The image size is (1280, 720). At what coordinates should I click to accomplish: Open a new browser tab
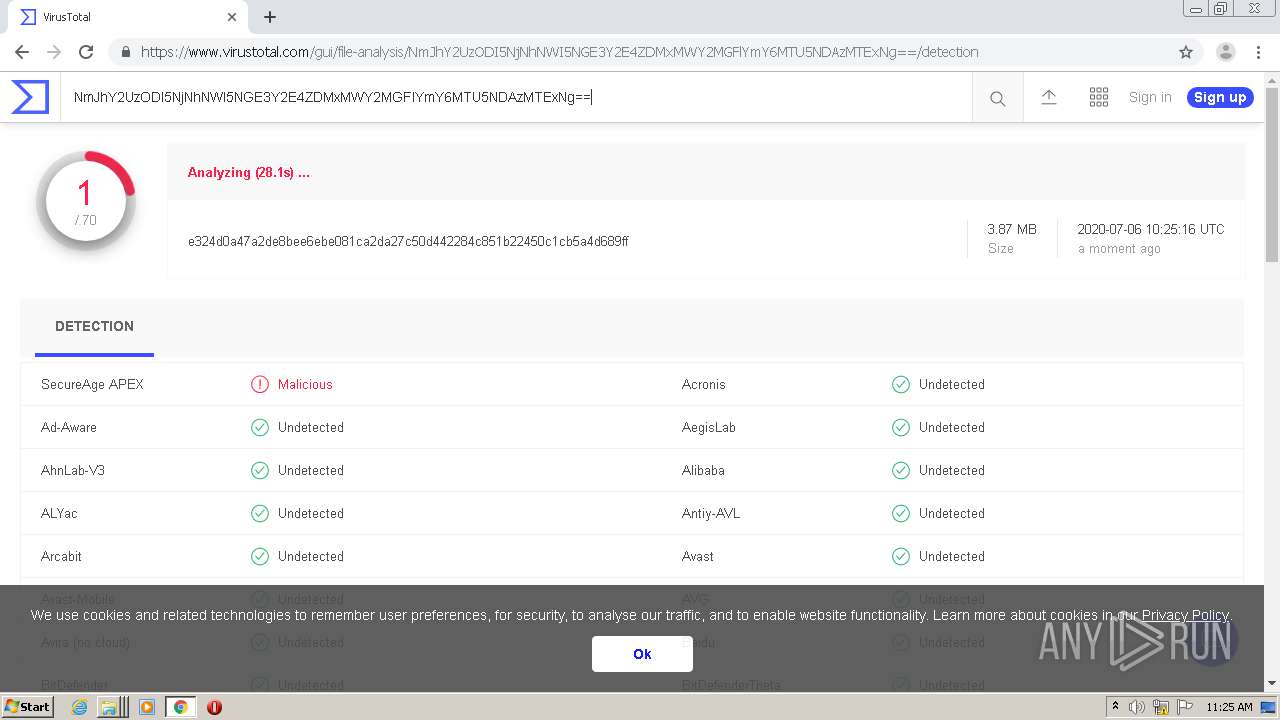pos(270,17)
